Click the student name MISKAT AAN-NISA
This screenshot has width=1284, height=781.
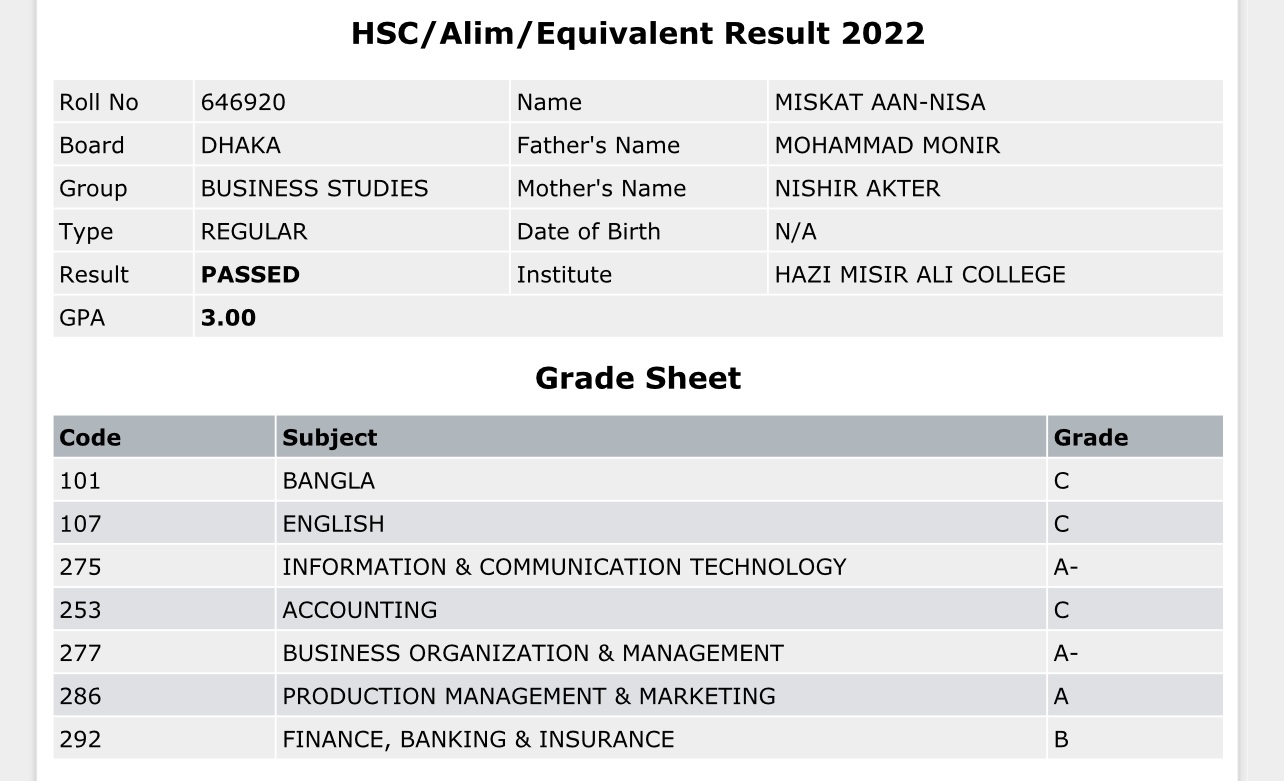pos(880,102)
